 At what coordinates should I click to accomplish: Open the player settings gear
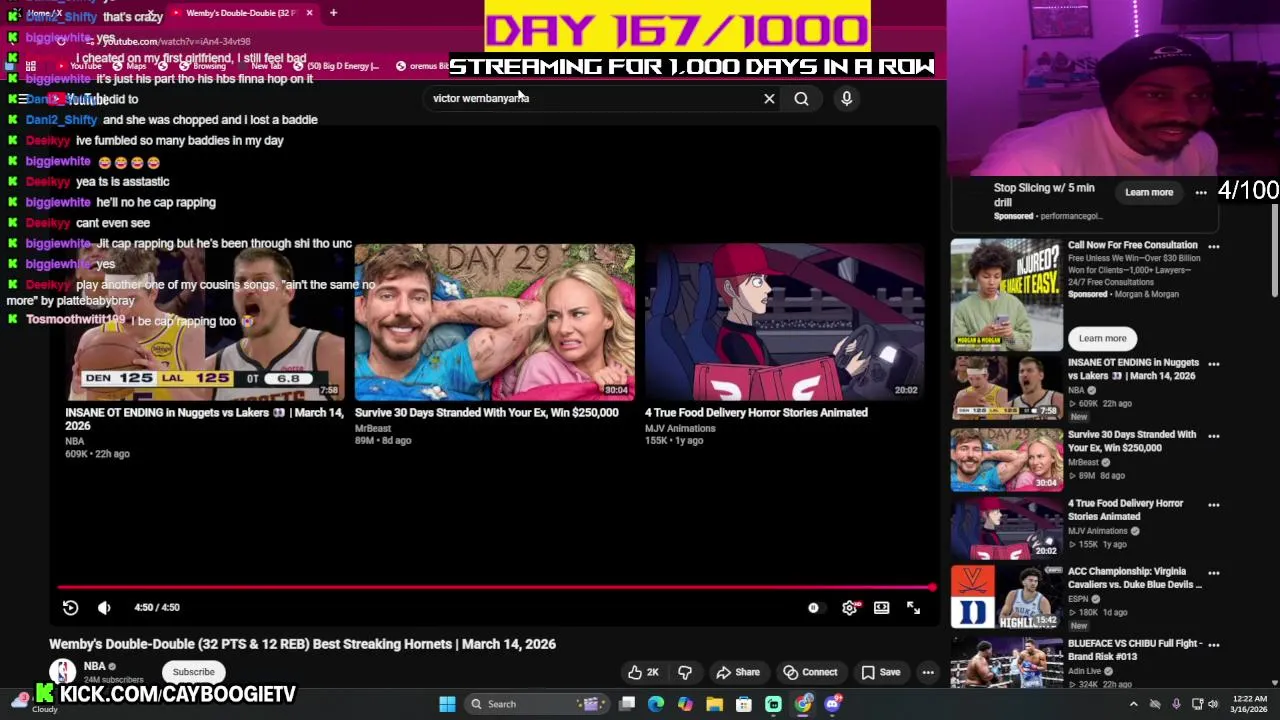pos(849,607)
